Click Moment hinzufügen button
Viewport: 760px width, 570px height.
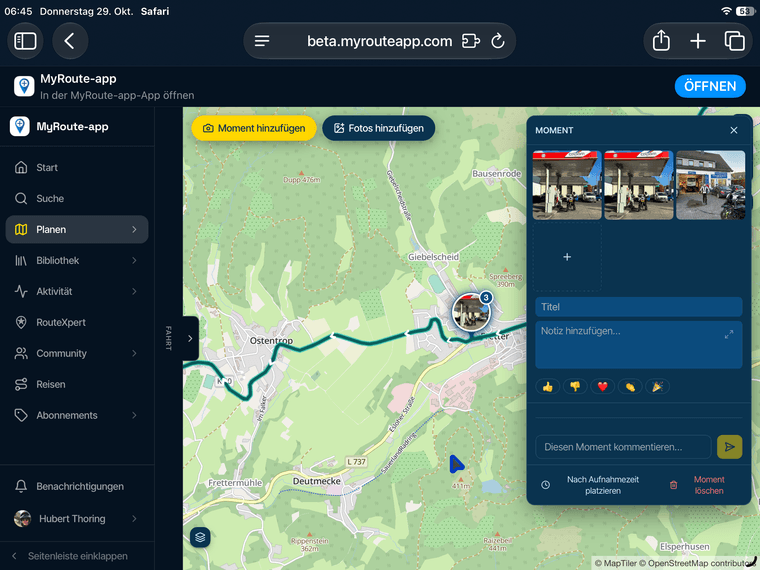click(x=254, y=128)
